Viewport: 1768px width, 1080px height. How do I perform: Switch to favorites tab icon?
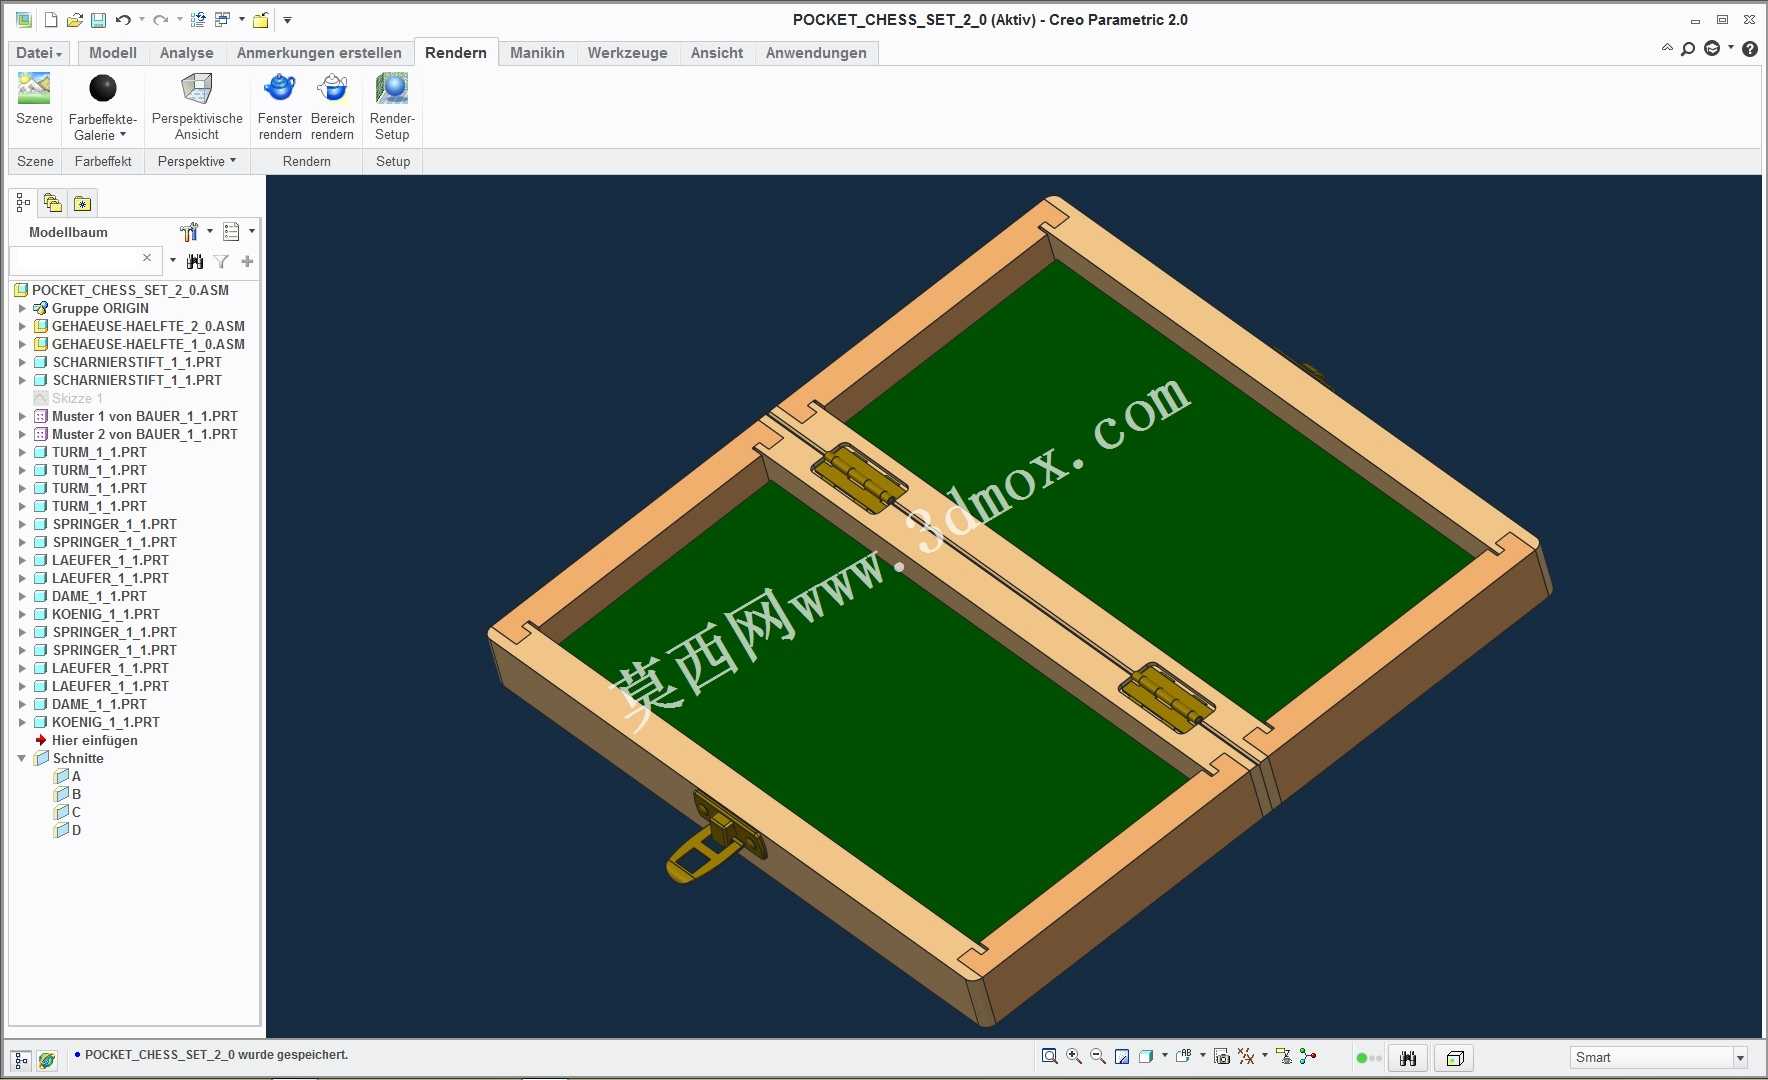82,203
